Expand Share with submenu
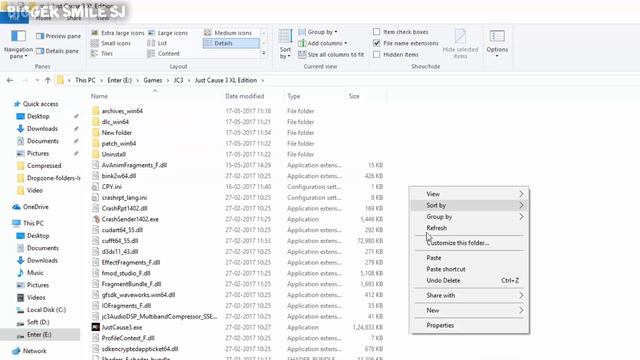 [469, 296]
